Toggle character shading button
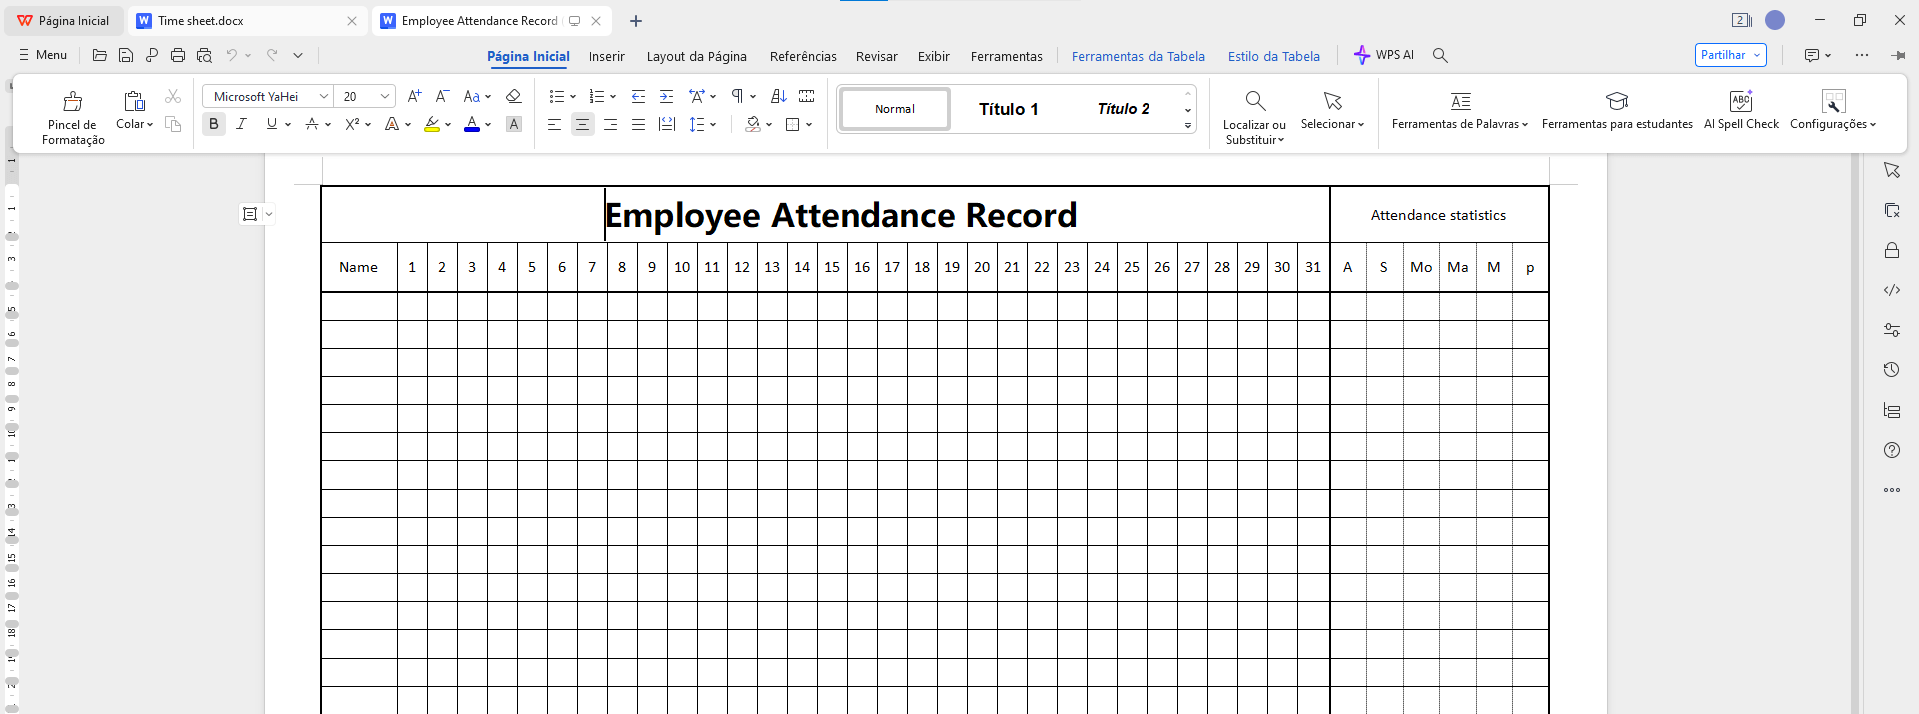This screenshot has width=1919, height=714. point(513,124)
